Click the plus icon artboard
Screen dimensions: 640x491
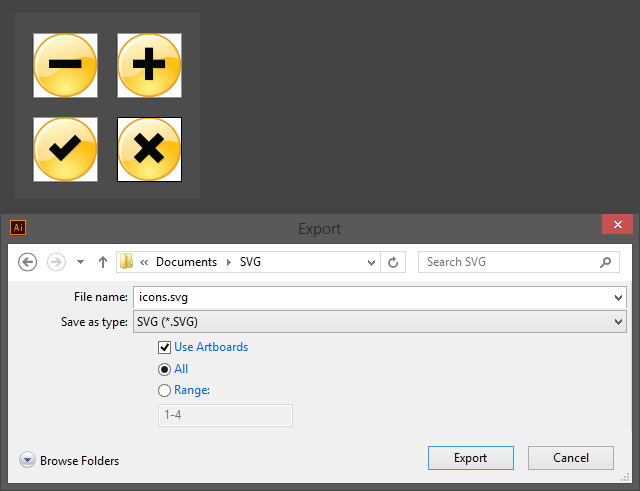coord(149,65)
